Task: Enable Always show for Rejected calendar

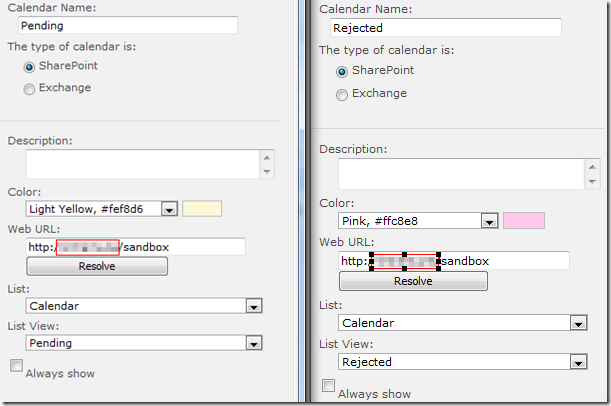Action: click(x=328, y=385)
